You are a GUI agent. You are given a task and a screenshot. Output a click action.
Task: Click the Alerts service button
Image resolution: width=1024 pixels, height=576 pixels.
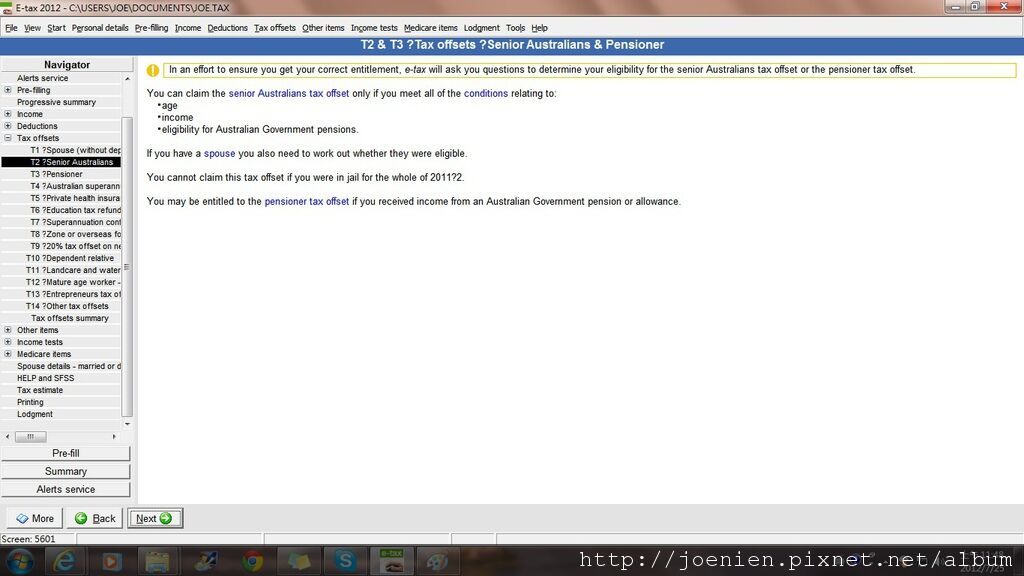[66, 490]
